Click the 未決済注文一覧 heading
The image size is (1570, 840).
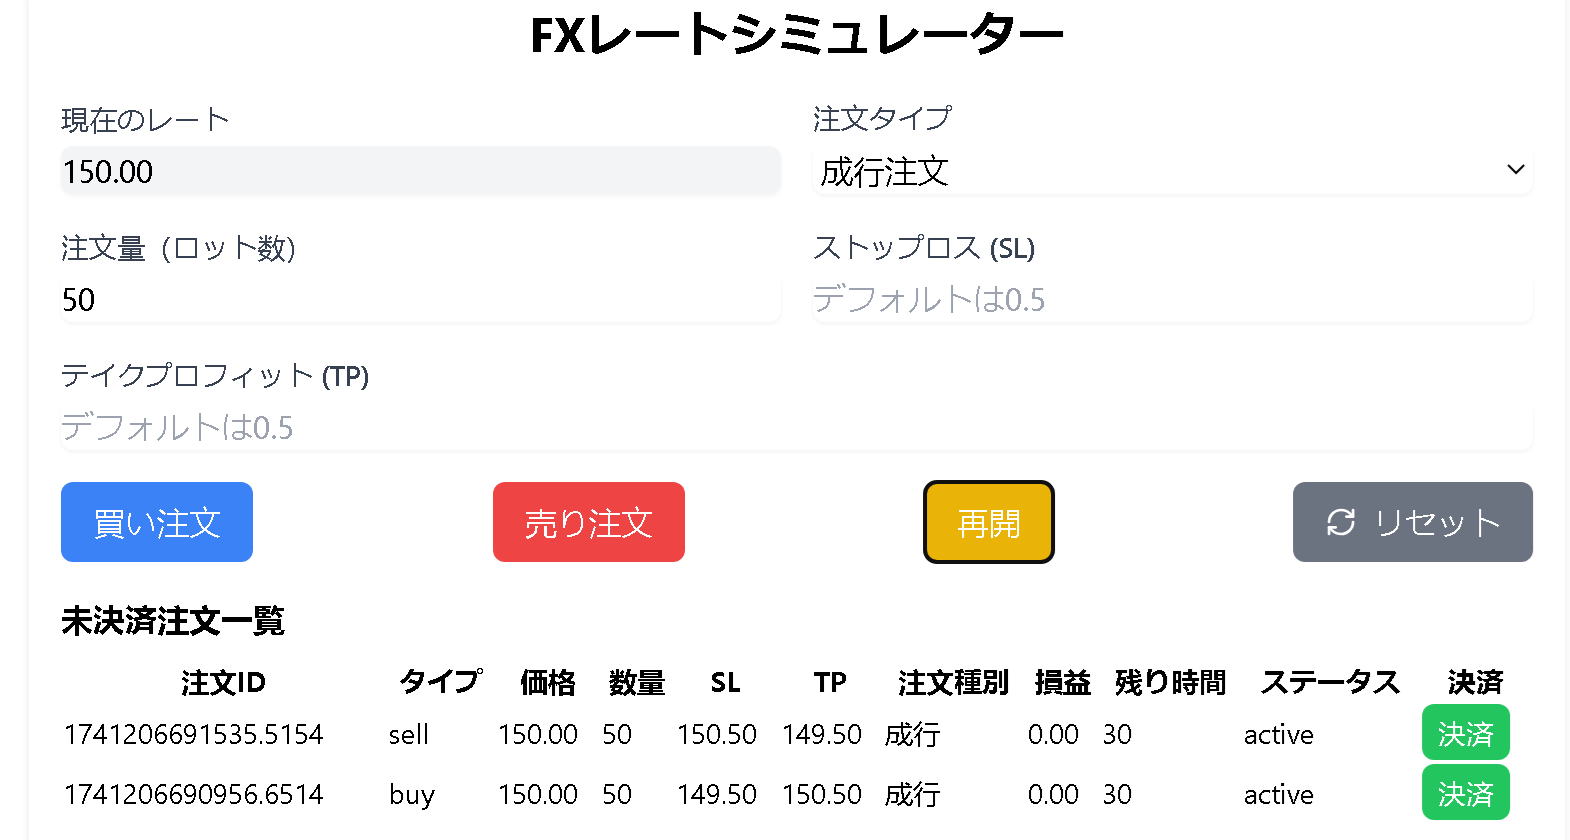point(172,621)
